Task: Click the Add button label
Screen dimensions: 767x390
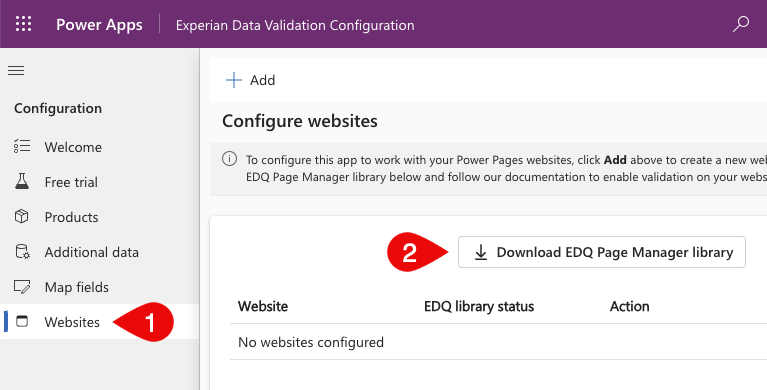Action: (x=263, y=80)
